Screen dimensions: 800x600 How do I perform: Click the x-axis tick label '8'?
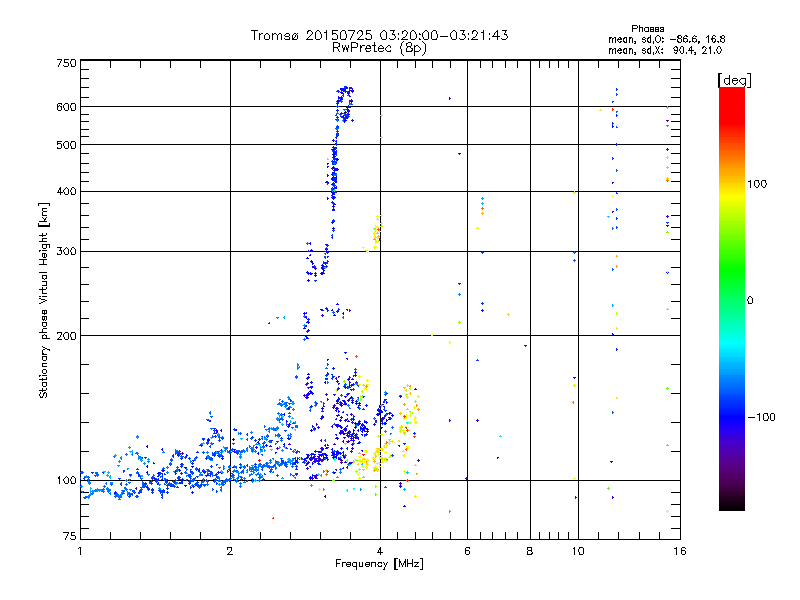[530, 551]
